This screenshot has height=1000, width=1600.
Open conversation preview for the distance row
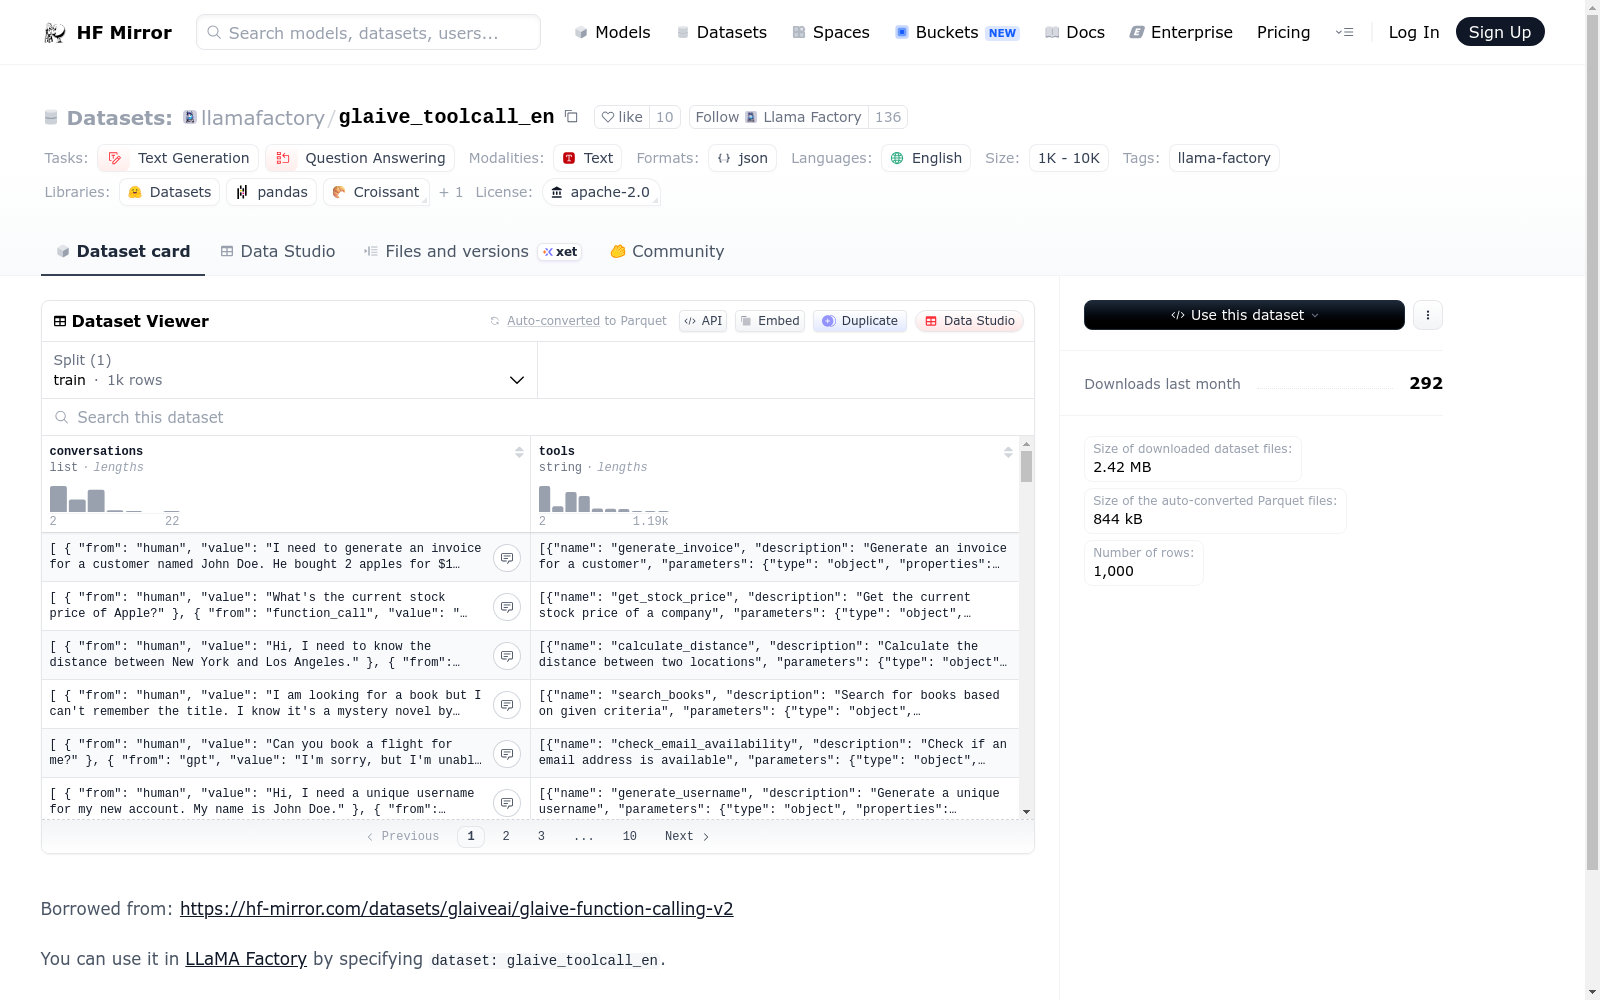[x=507, y=655]
